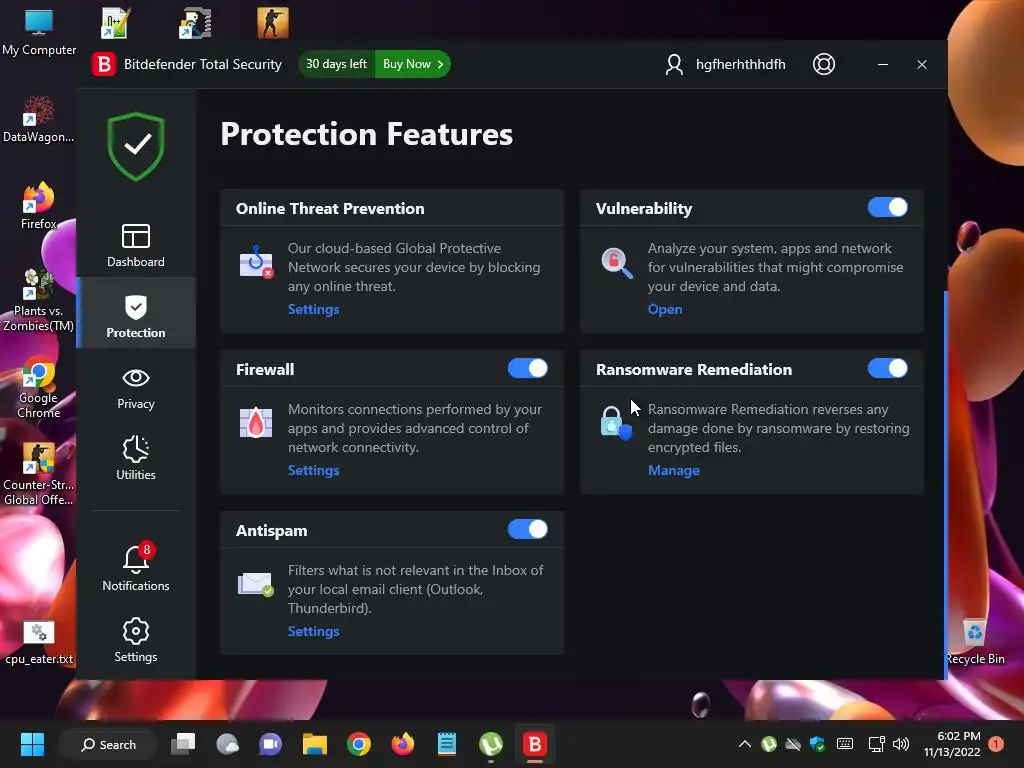This screenshot has height=768, width=1024.
Task: Toggle the Vulnerability switch
Action: pos(887,208)
